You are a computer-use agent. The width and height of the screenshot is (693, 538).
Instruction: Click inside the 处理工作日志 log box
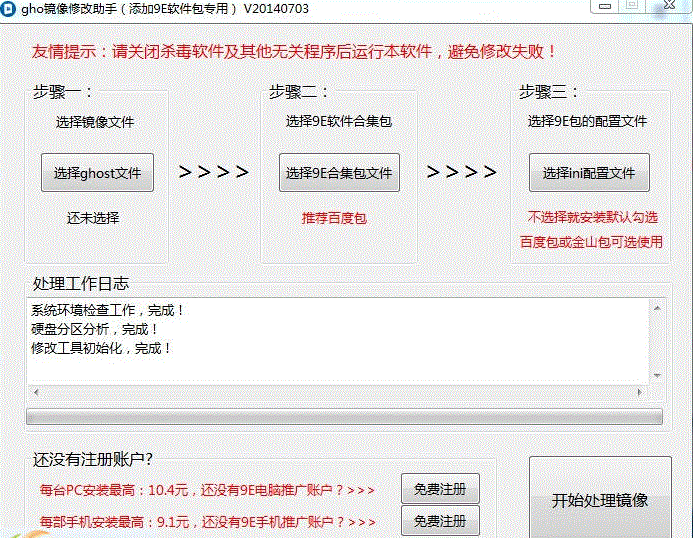point(338,340)
